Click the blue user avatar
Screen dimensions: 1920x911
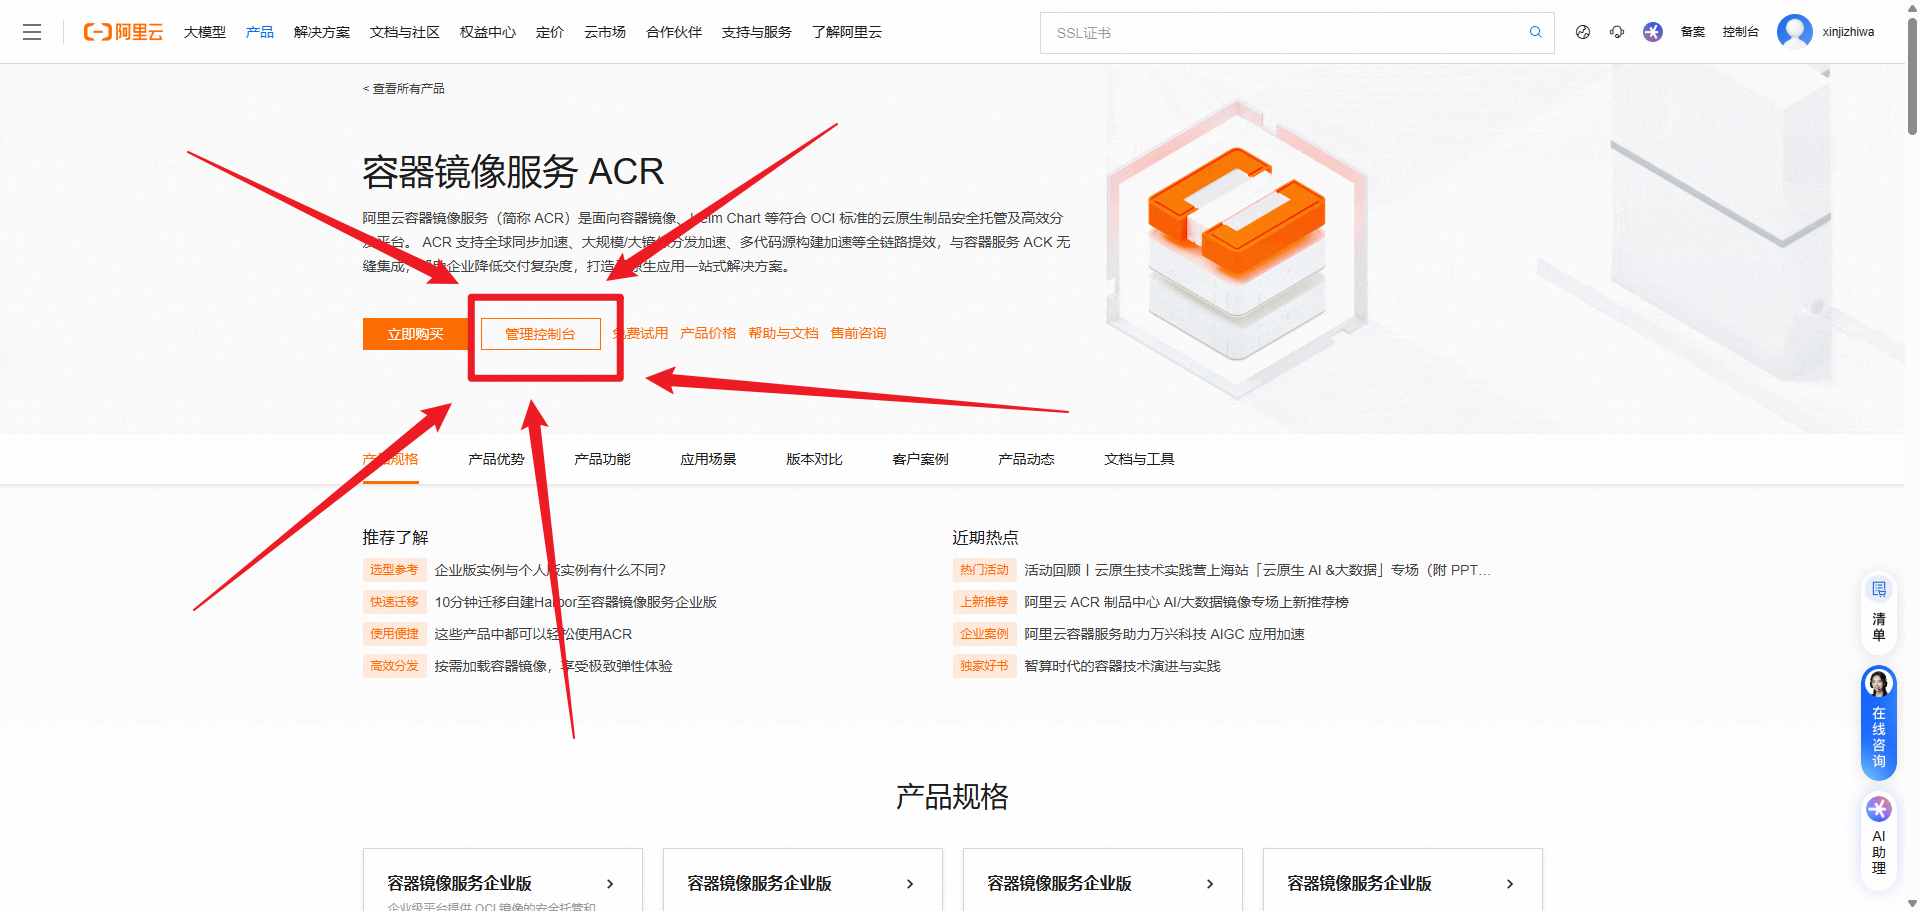pyautogui.click(x=1794, y=32)
